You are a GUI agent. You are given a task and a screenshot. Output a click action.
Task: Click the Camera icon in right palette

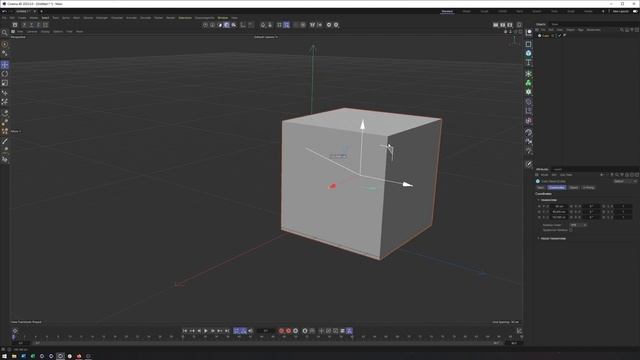point(529,142)
